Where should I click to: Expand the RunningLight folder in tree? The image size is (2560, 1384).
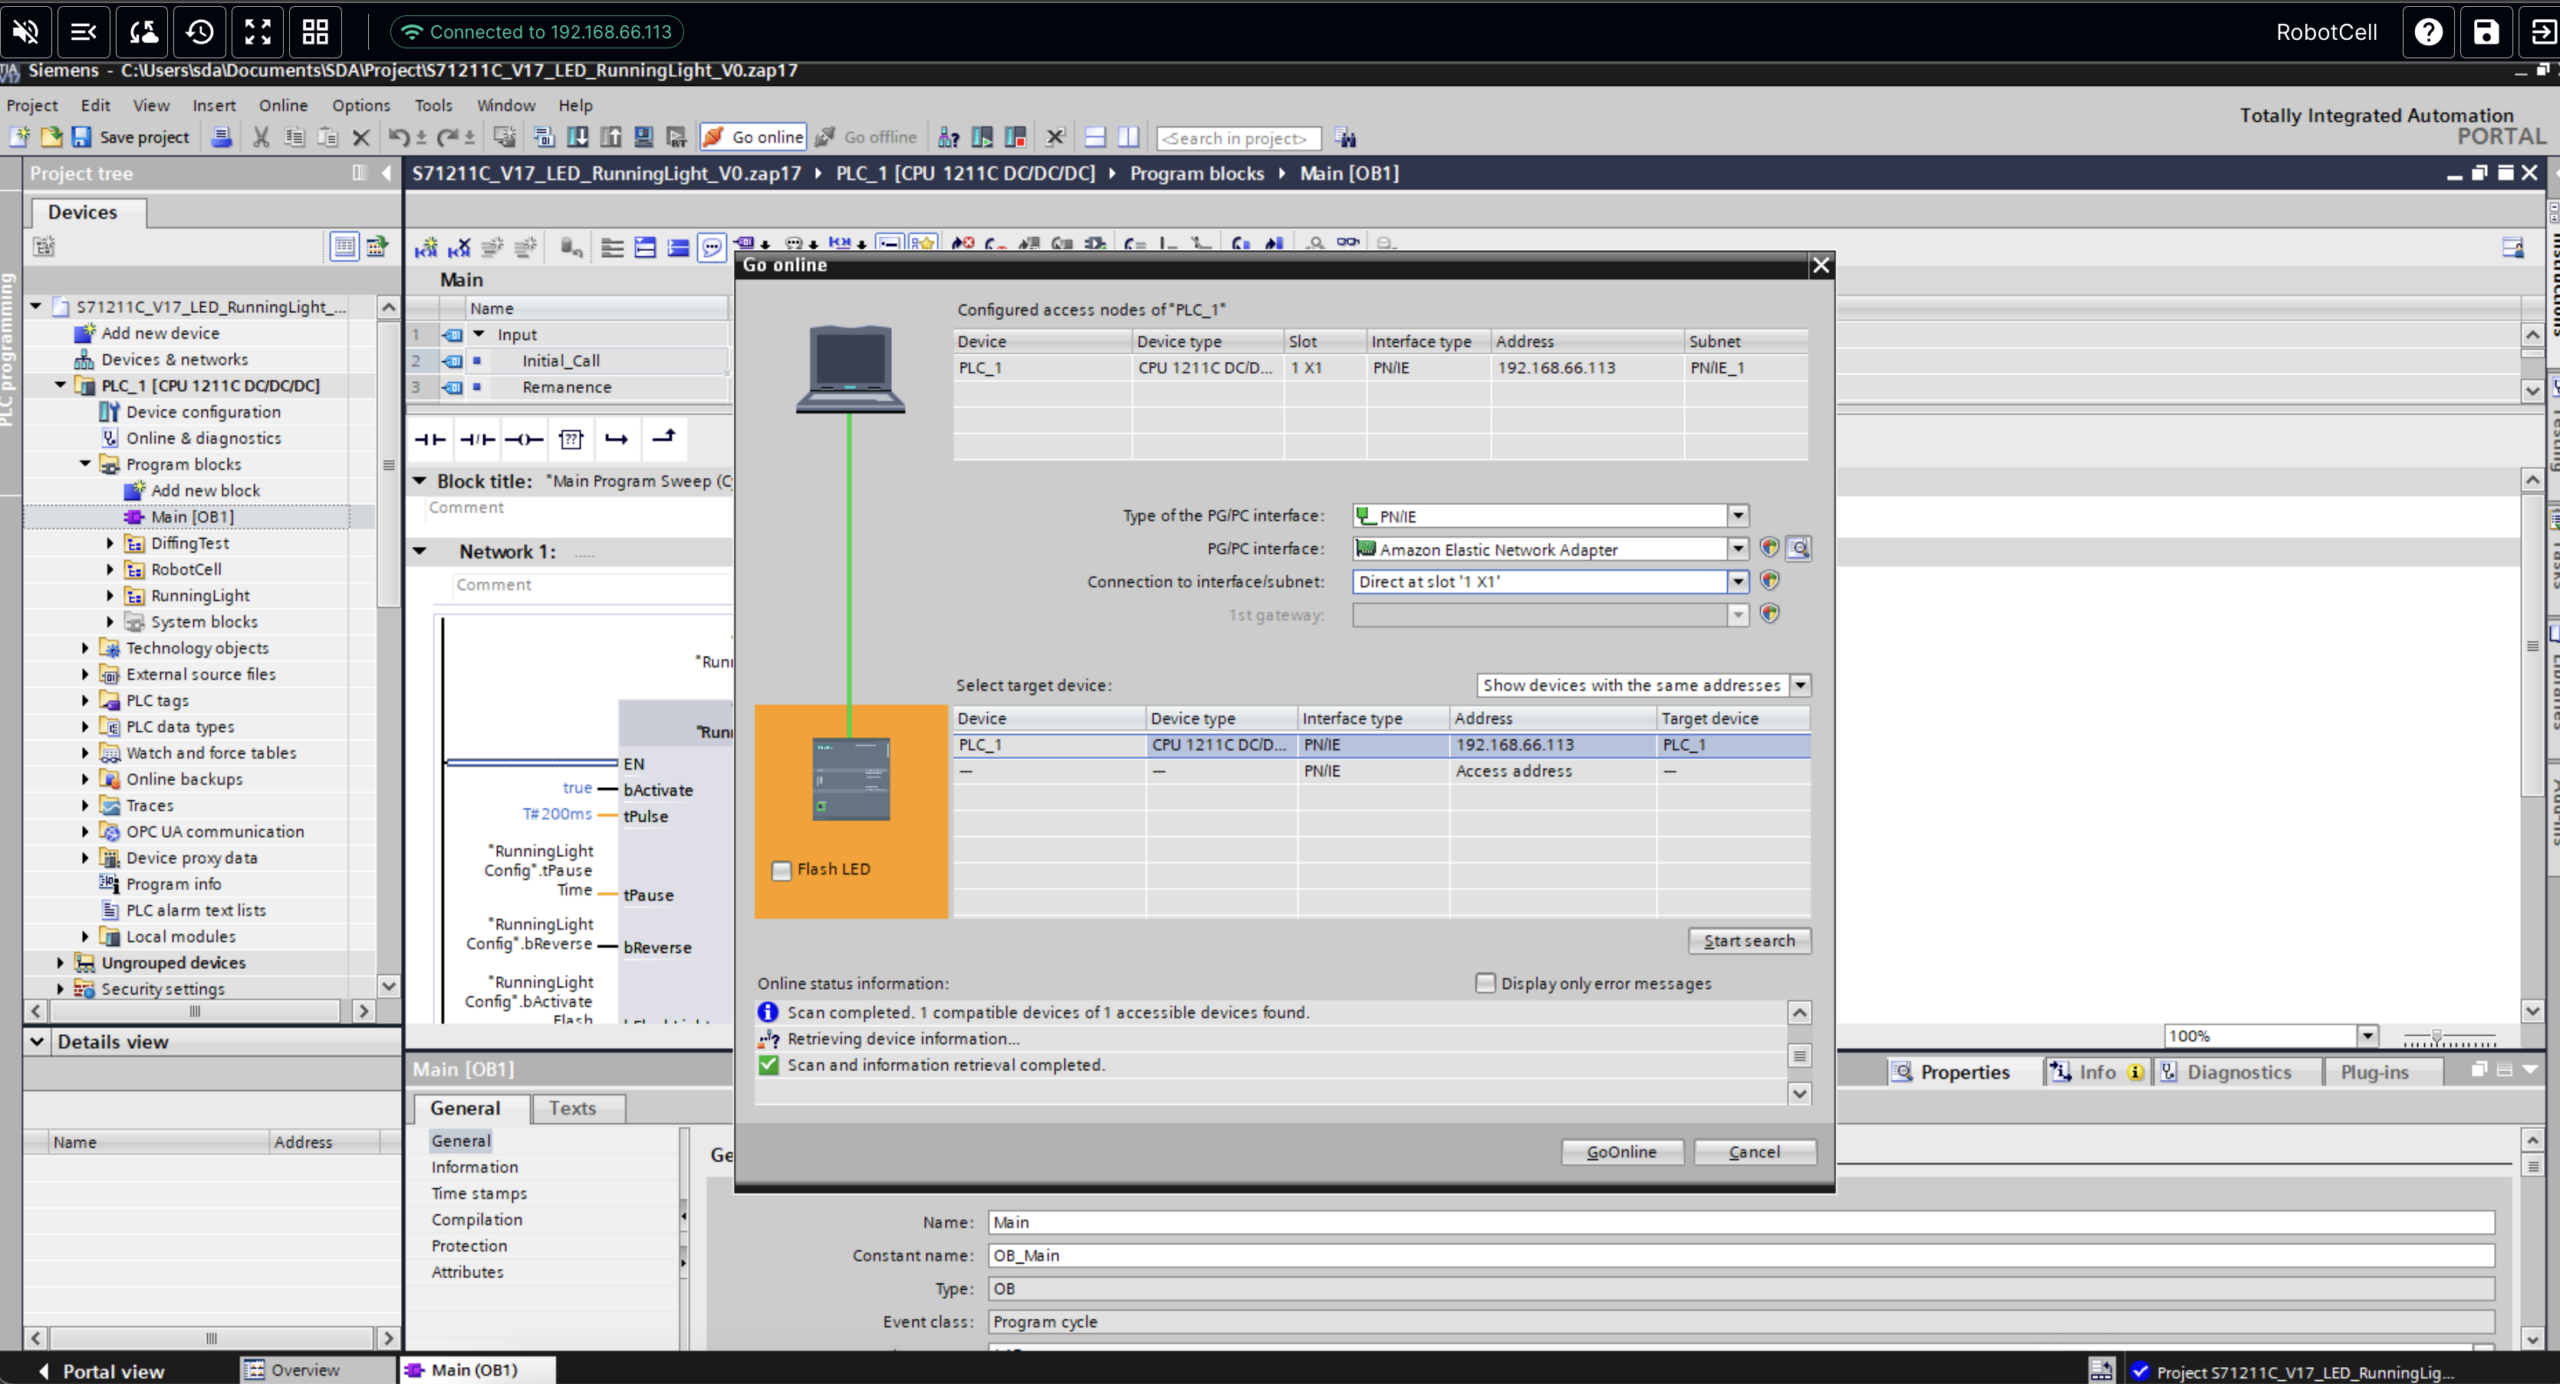110,595
